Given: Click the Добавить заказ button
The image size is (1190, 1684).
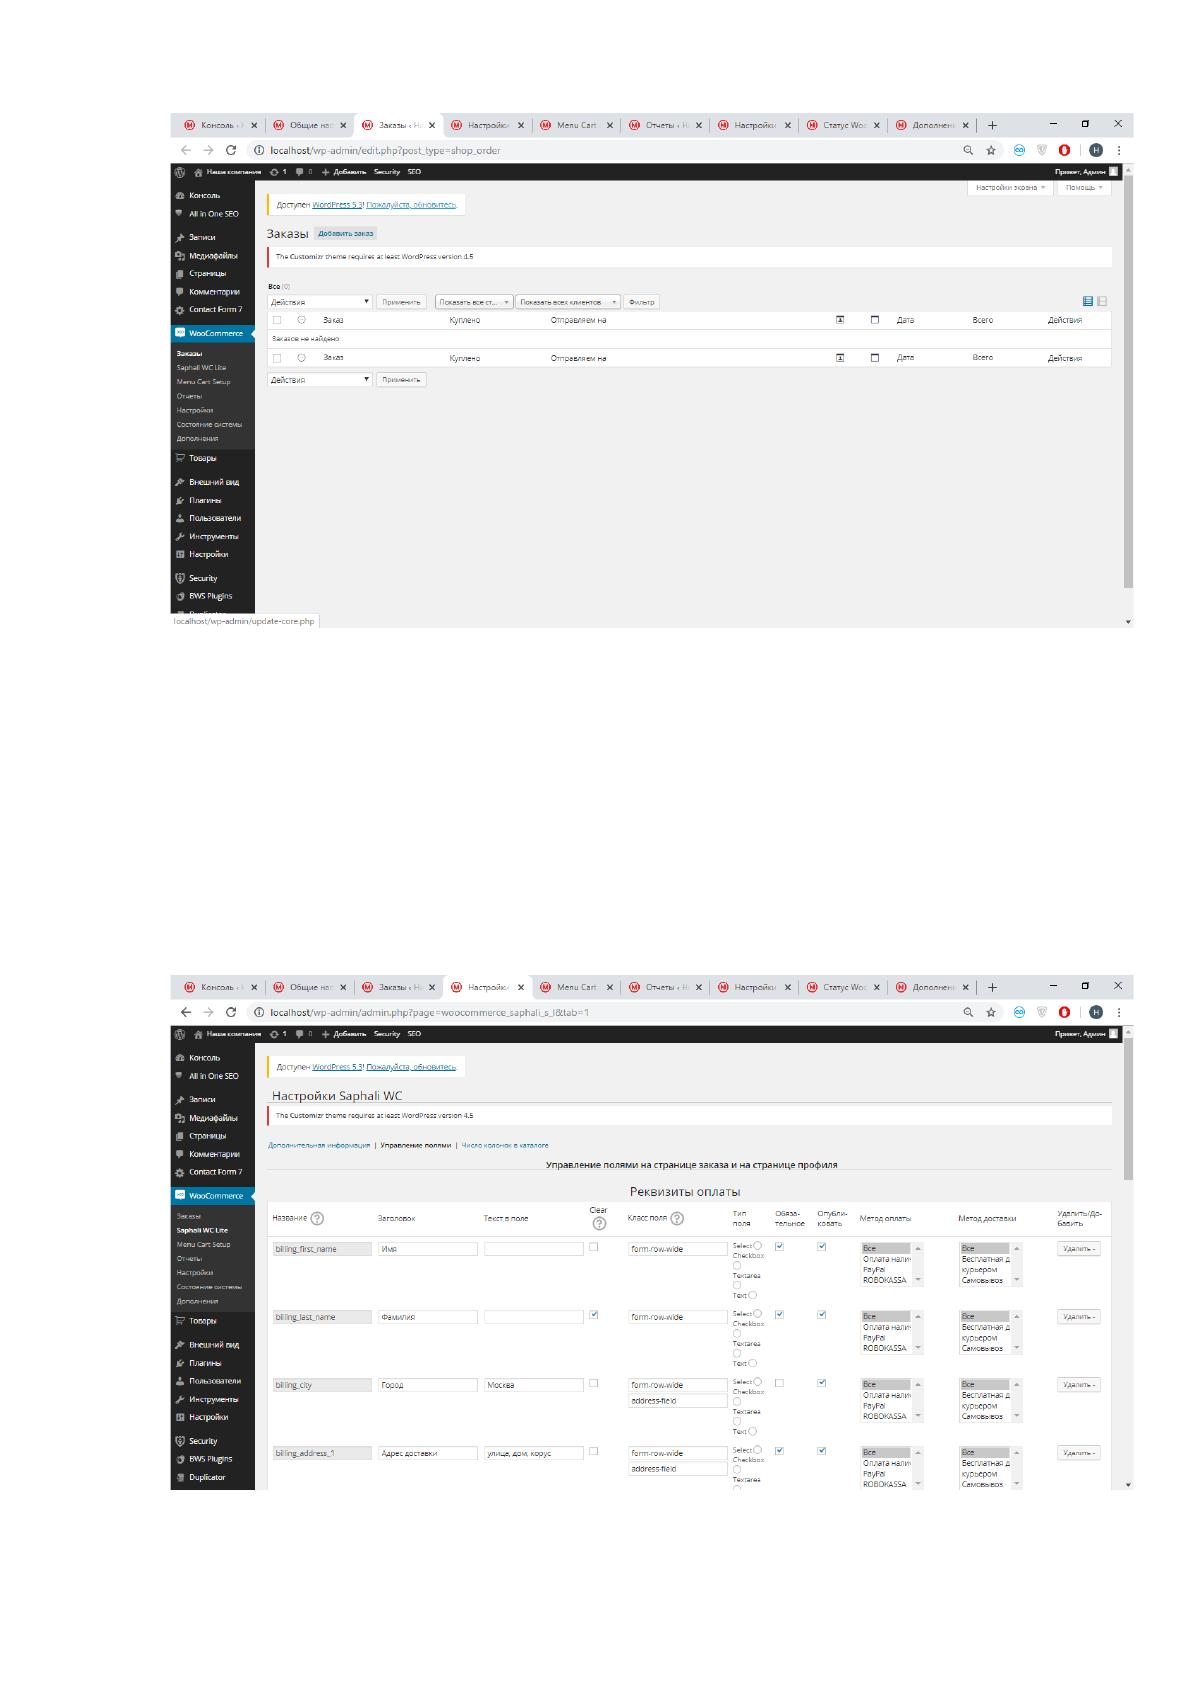Looking at the screenshot, I should 346,233.
